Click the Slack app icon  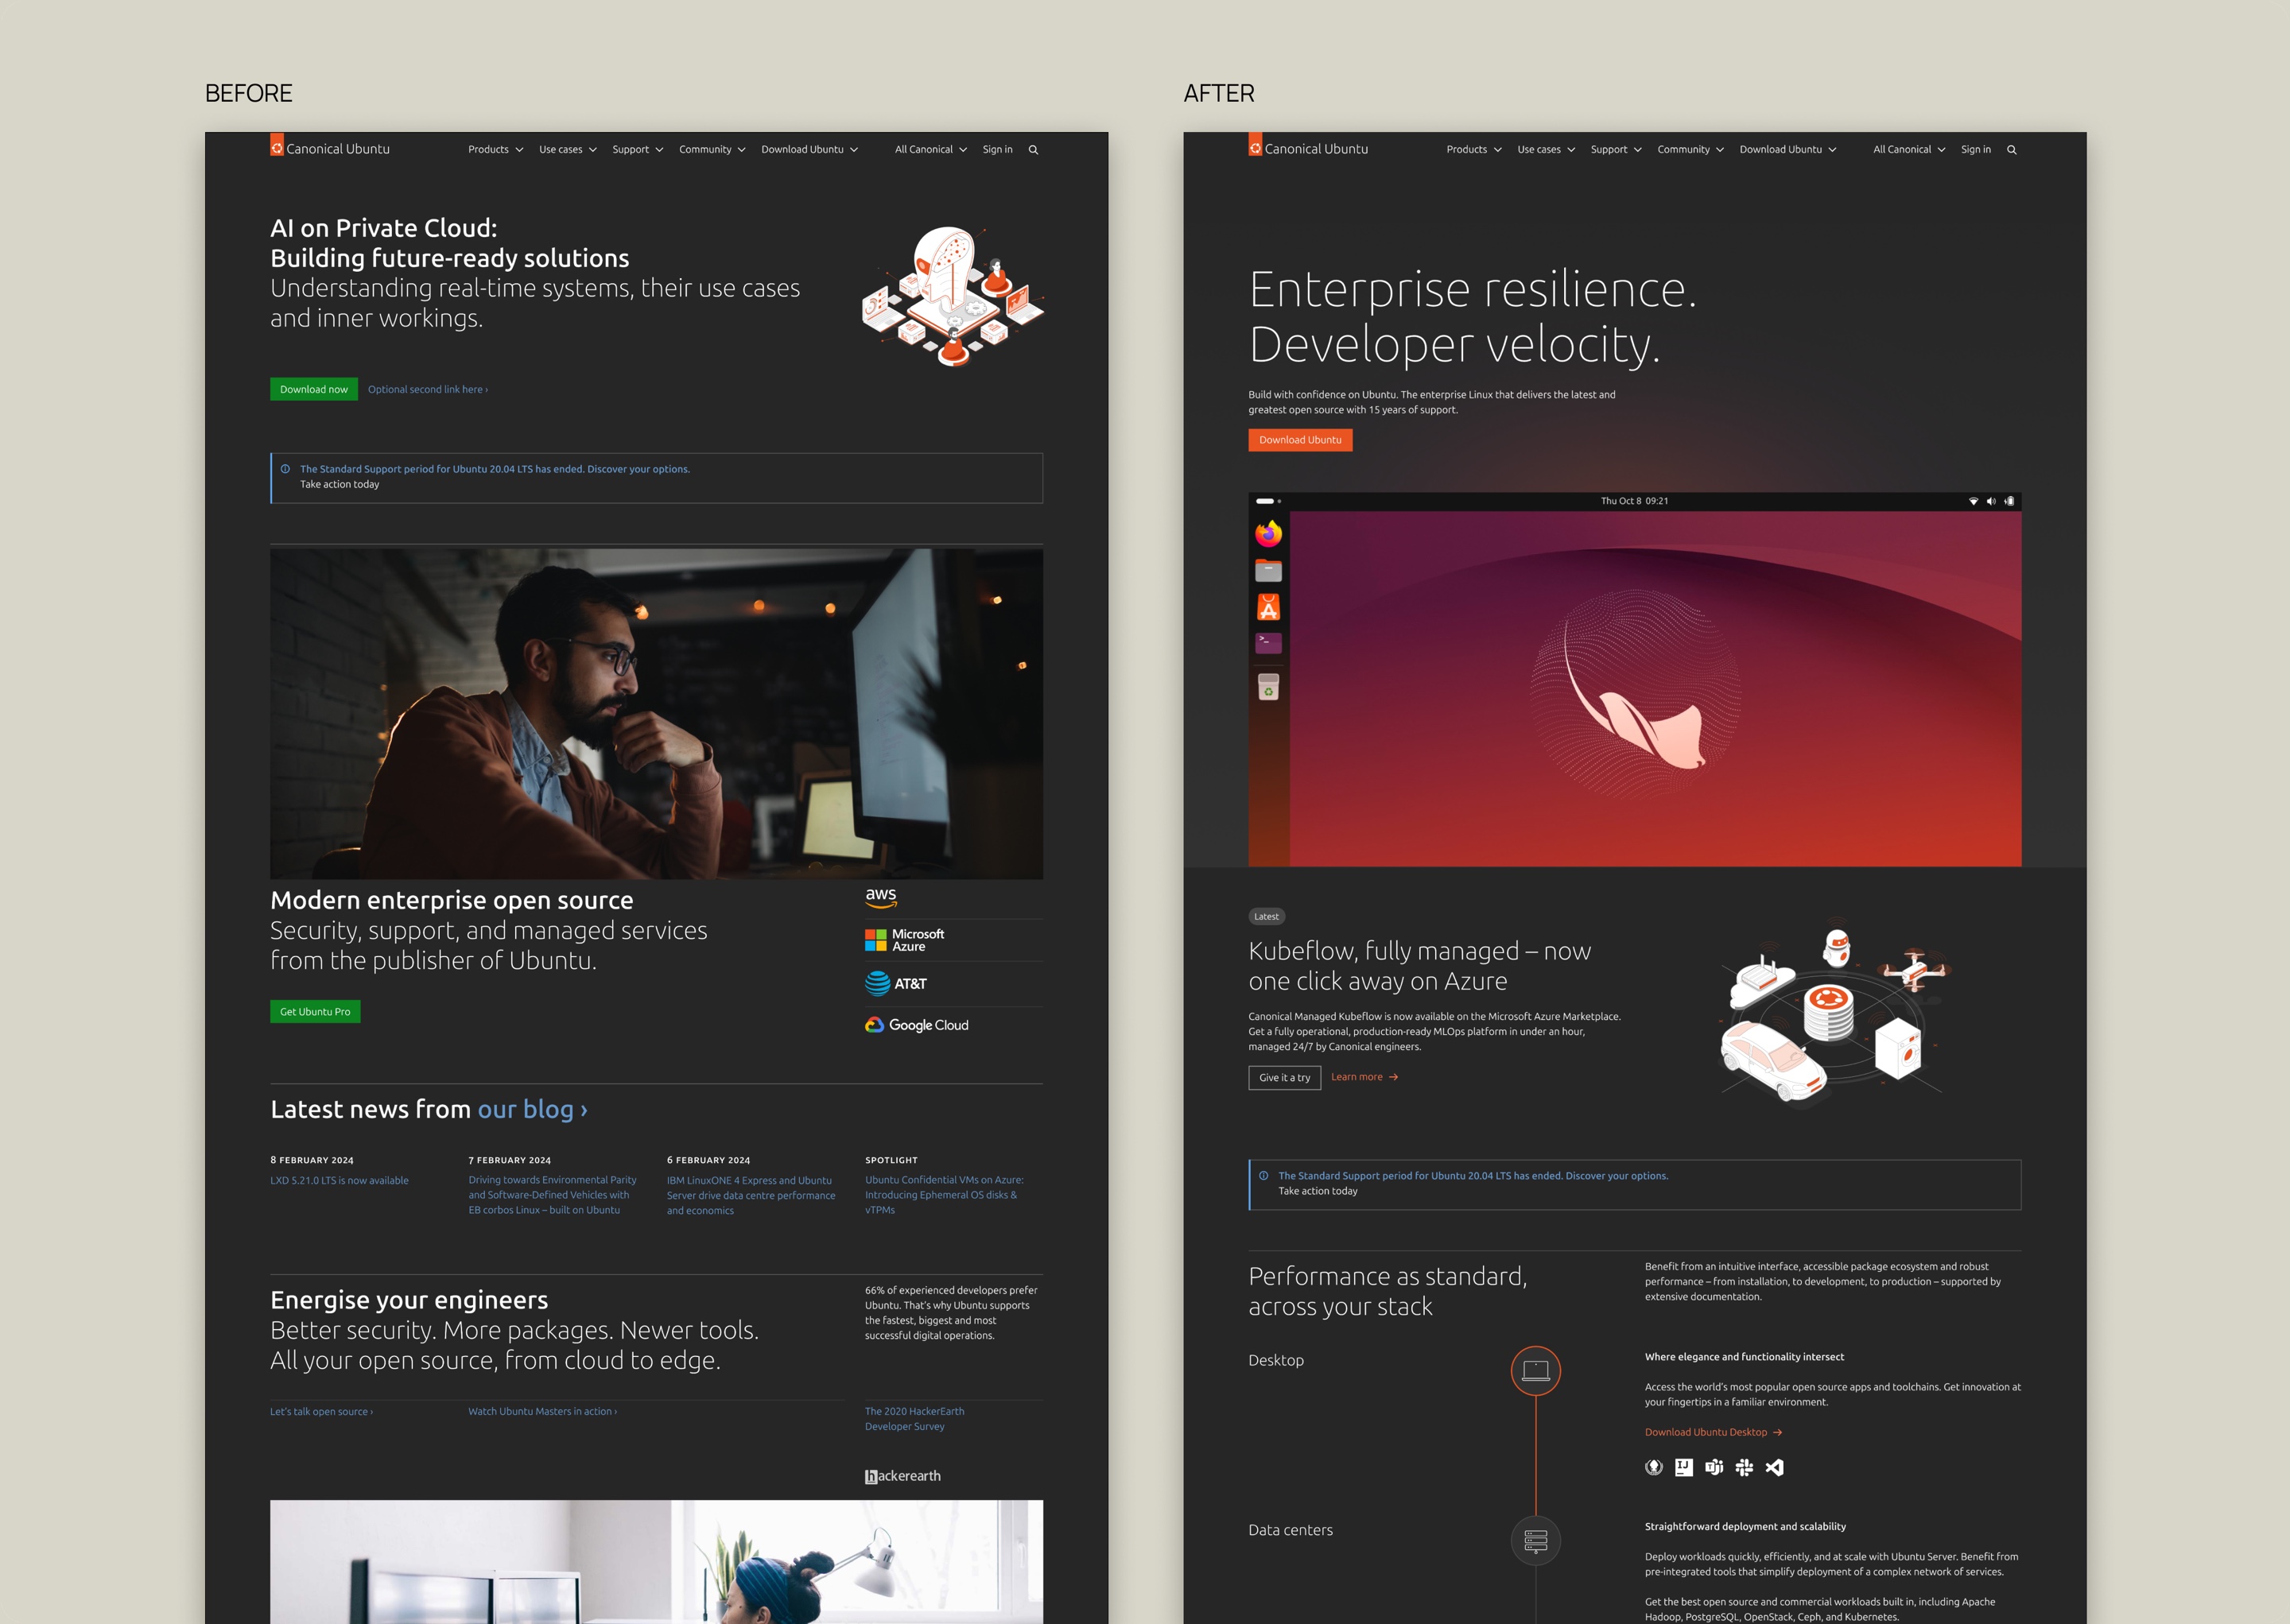coord(1744,1467)
